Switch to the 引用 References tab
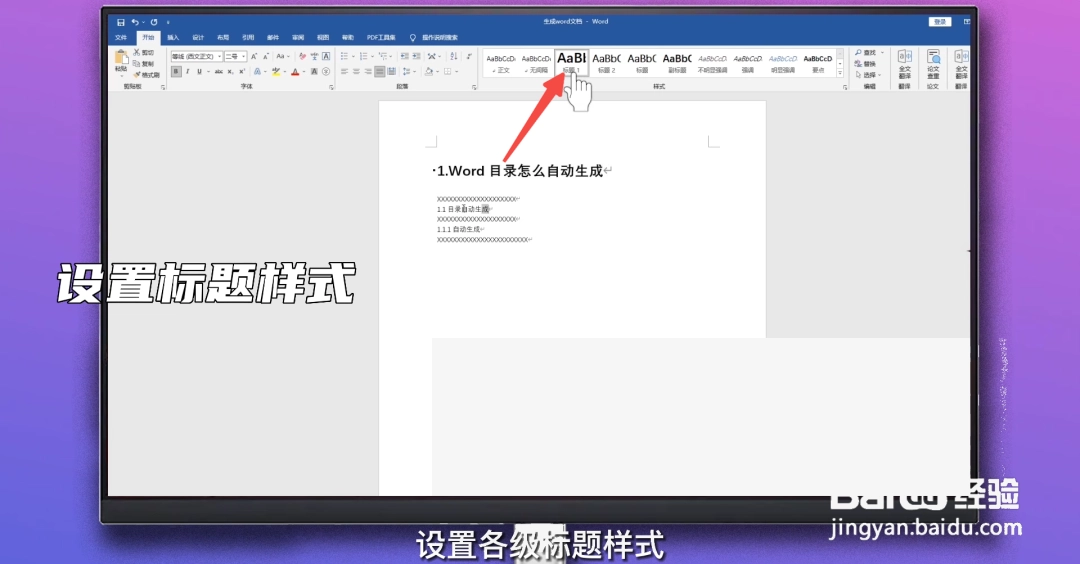 [x=248, y=38]
